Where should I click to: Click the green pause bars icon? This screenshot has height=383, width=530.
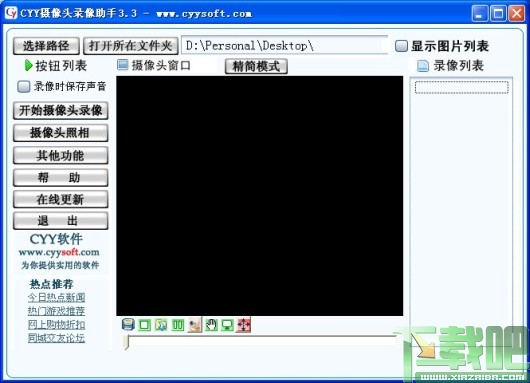coord(178,325)
